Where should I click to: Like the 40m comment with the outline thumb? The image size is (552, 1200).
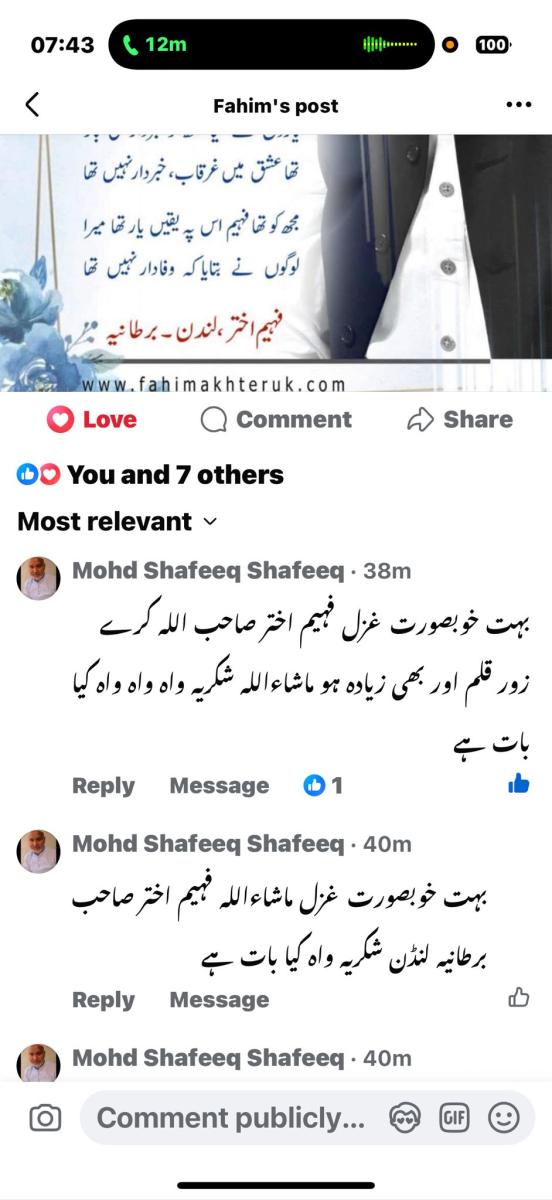click(x=519, y=996)
